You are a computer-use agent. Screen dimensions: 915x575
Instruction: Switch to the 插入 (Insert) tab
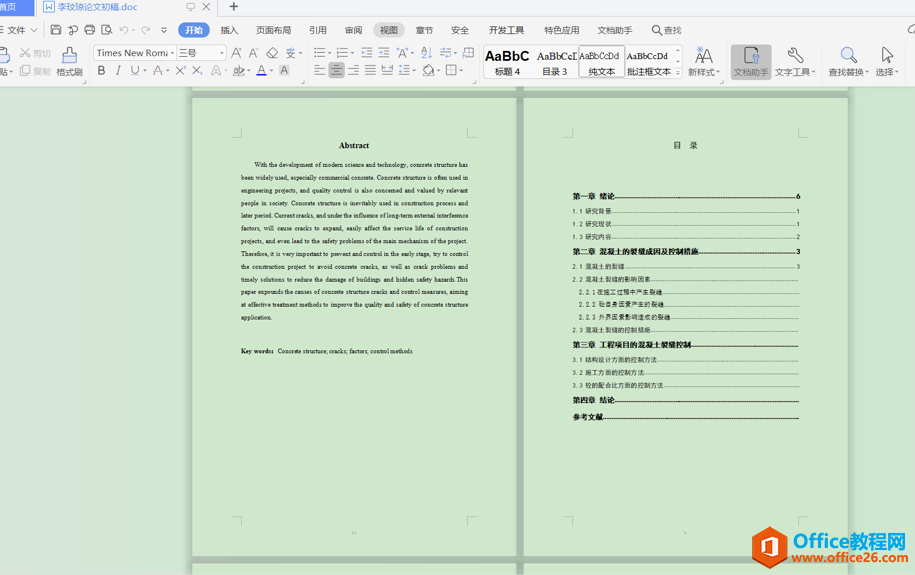coord(229,30)
